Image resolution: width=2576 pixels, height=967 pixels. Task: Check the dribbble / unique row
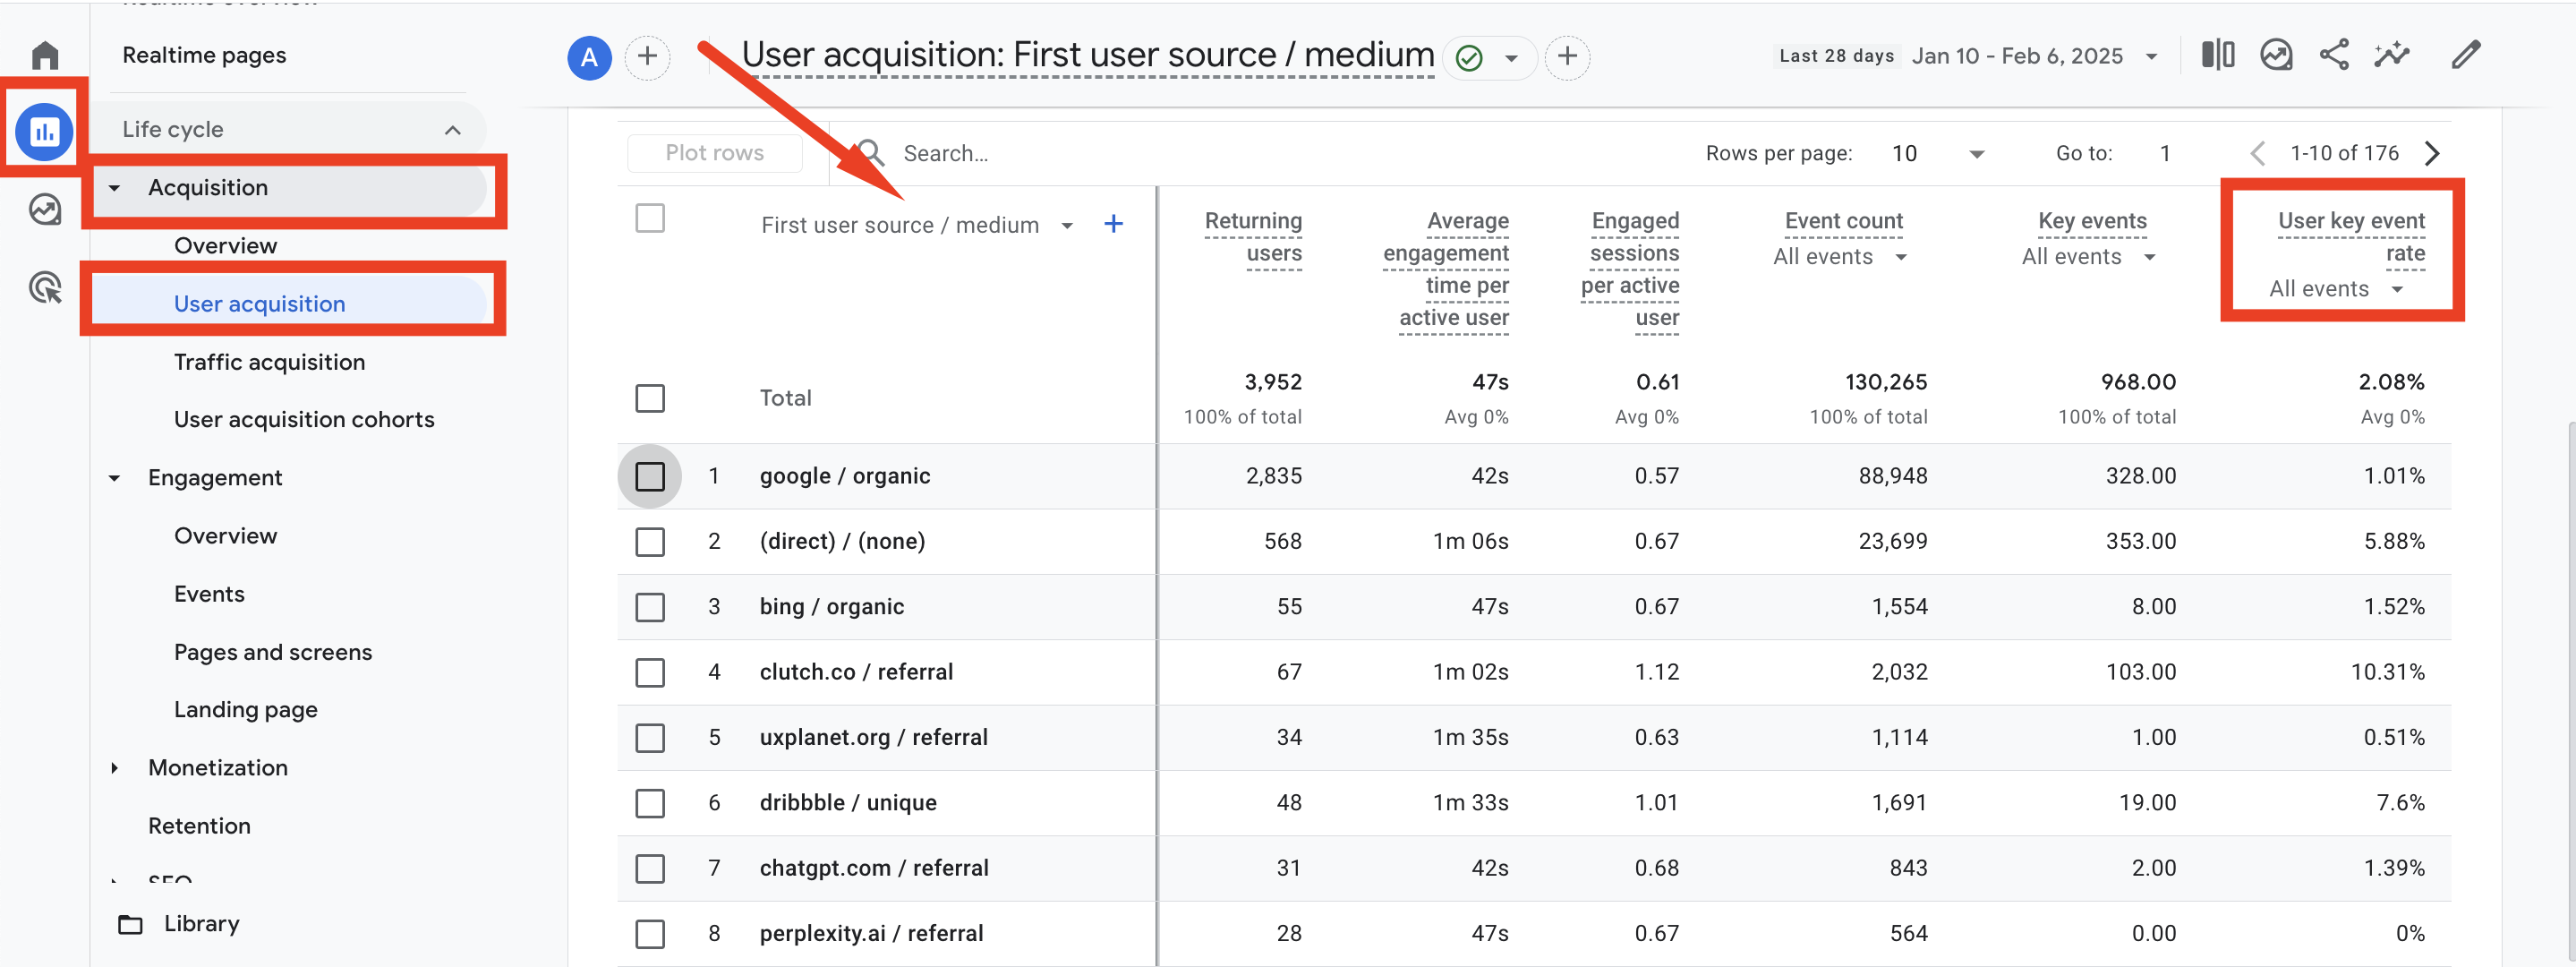click(650, 803)
